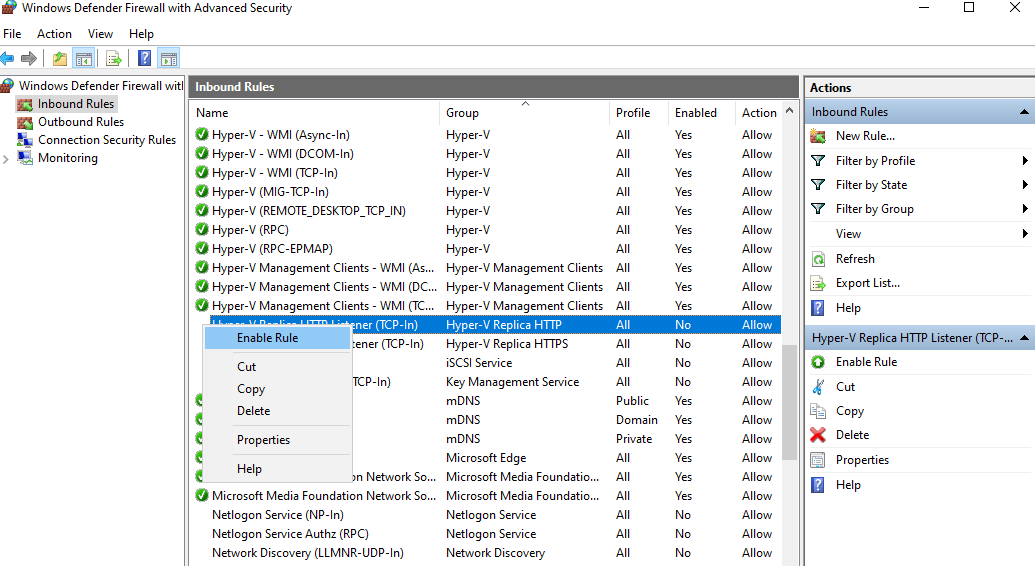This screenshot has height=566, width=1035.
Task: Click the New Rule icon in Actions pane
Action: [x=818, y=136]
